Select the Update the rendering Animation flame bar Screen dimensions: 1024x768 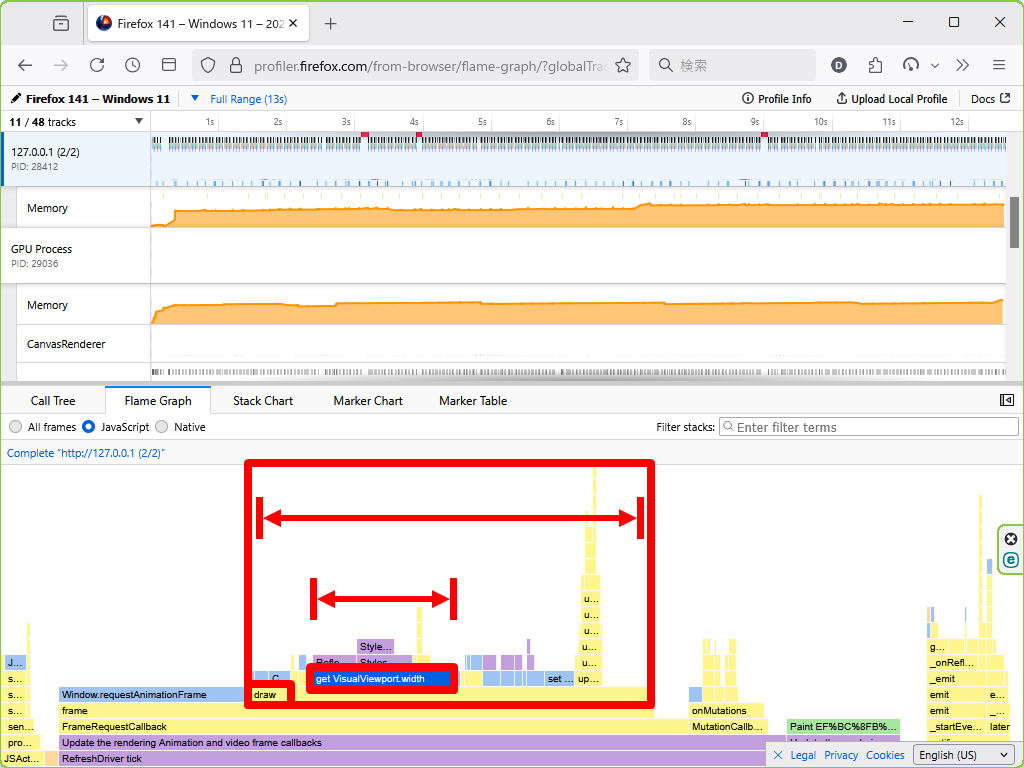click(422, 743)
